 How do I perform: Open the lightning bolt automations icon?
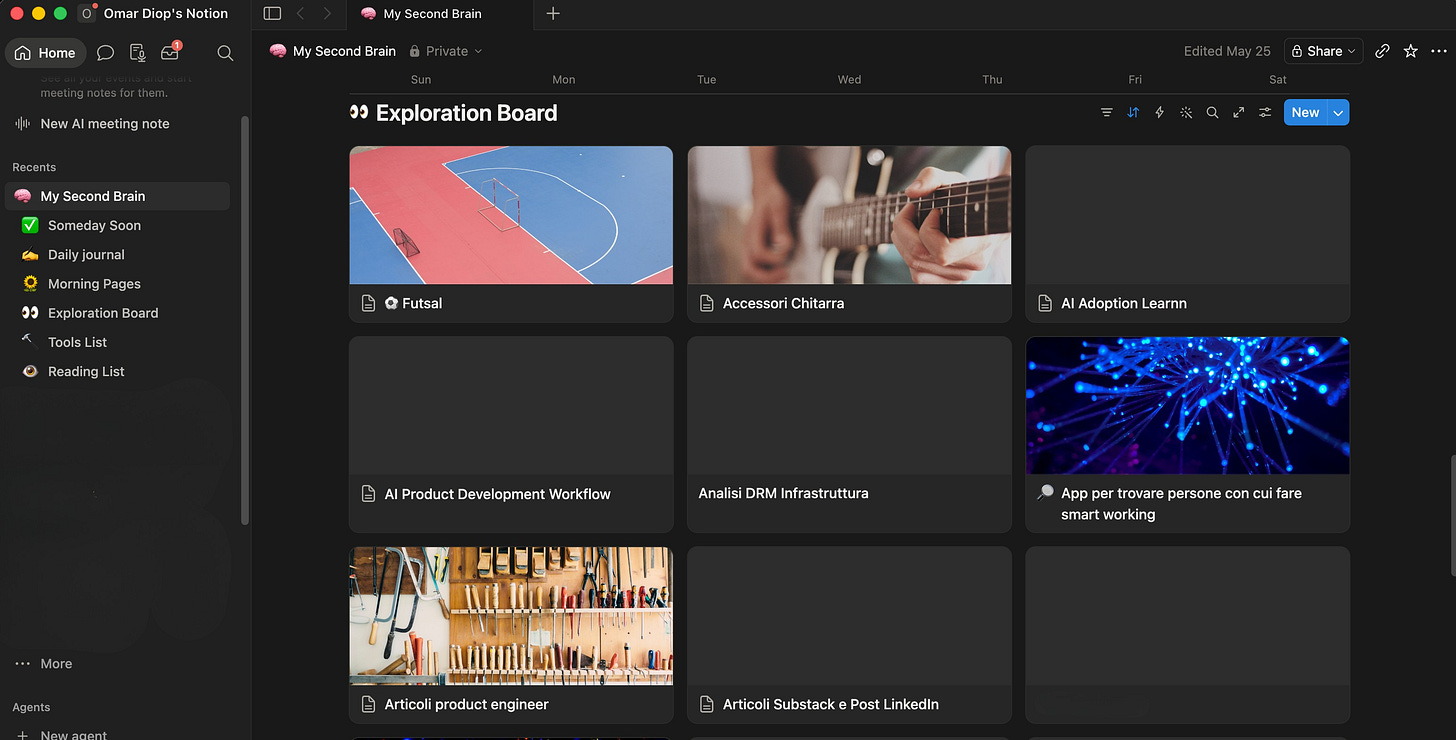(1160, 113)
